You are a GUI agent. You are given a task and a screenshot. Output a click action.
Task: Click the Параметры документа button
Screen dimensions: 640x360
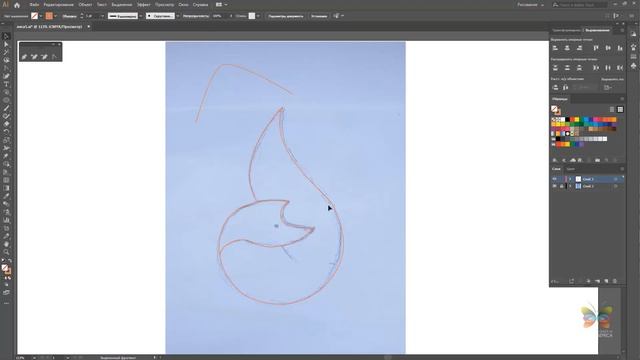tap(286, 16)
